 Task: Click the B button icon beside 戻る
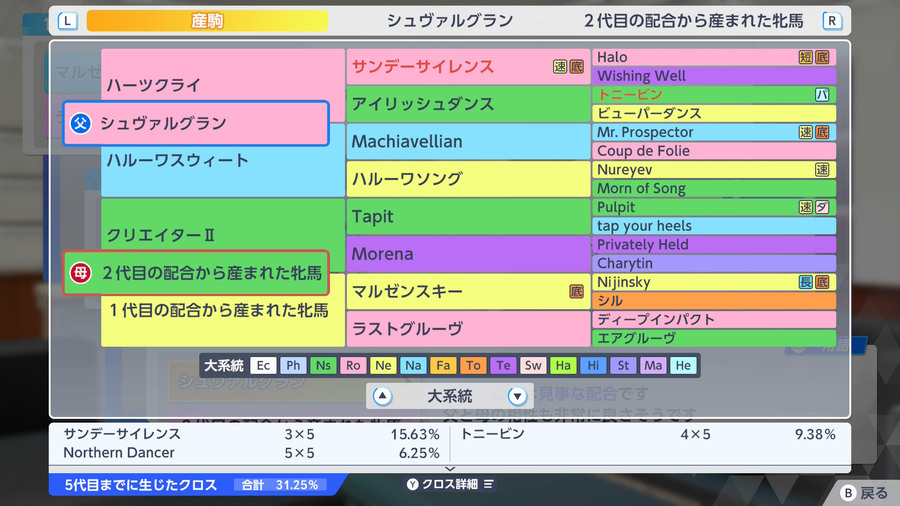coord(848,493)
